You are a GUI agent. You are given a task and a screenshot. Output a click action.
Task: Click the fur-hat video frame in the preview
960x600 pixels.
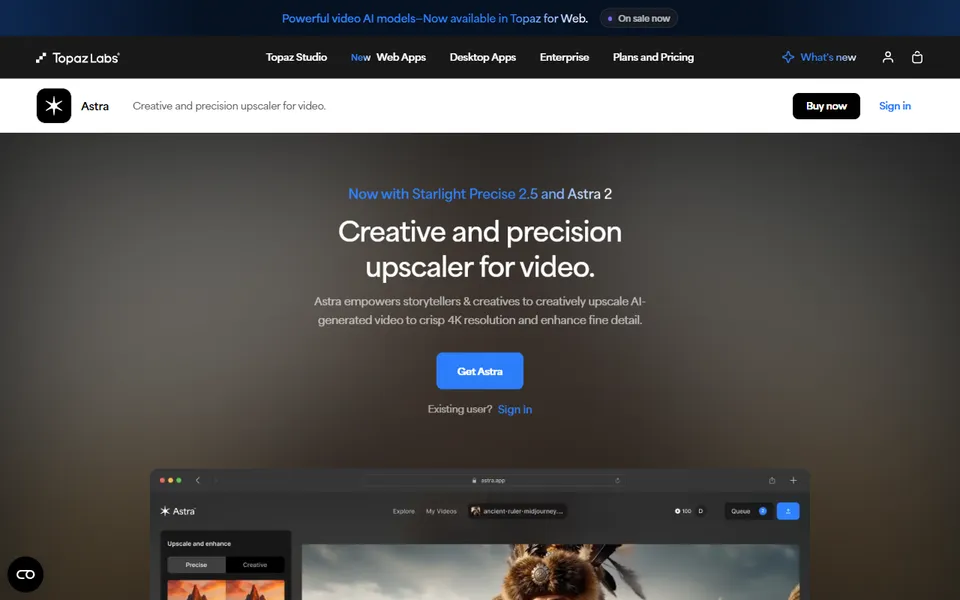[550, 572]
